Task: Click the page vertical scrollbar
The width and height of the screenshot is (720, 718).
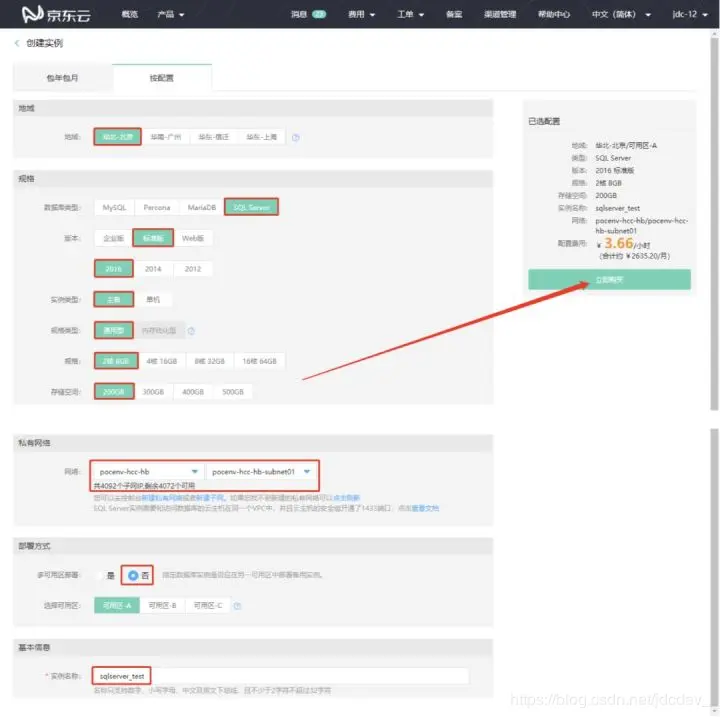Action: (x=714, y=225)
